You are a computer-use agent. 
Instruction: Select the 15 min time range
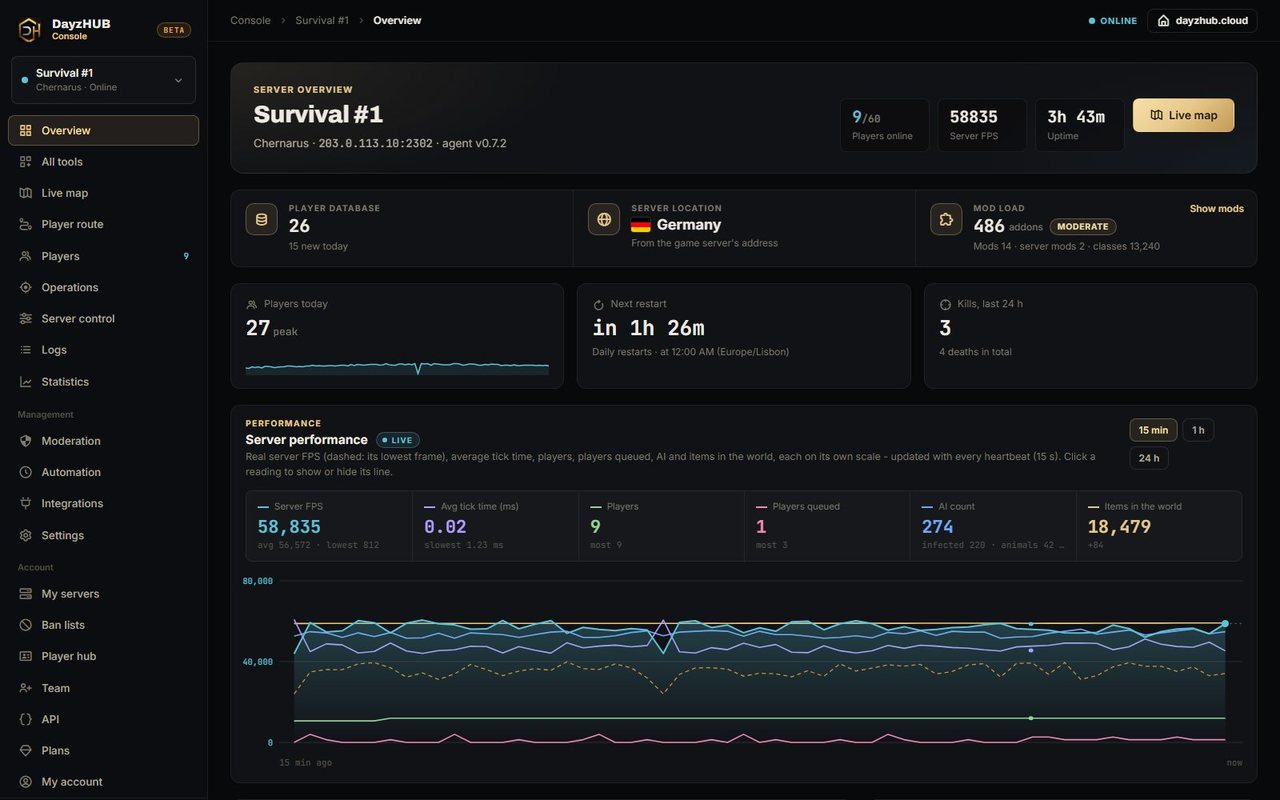[1153, 430]
